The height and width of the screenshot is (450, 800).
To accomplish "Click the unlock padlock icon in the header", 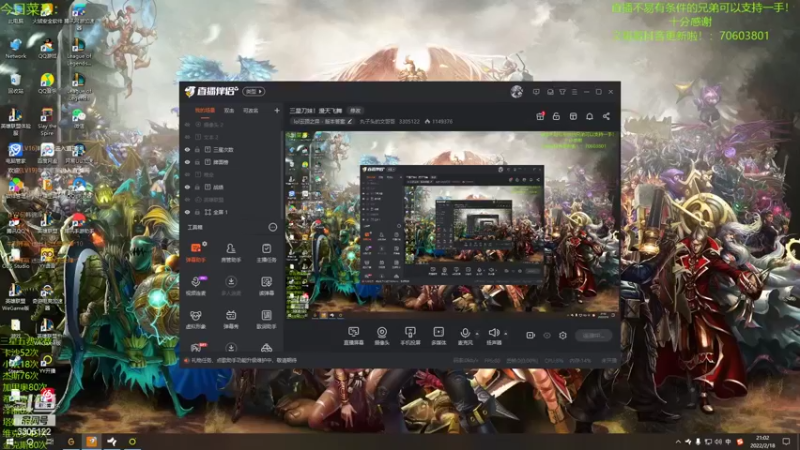I will (x=556, y=116).
